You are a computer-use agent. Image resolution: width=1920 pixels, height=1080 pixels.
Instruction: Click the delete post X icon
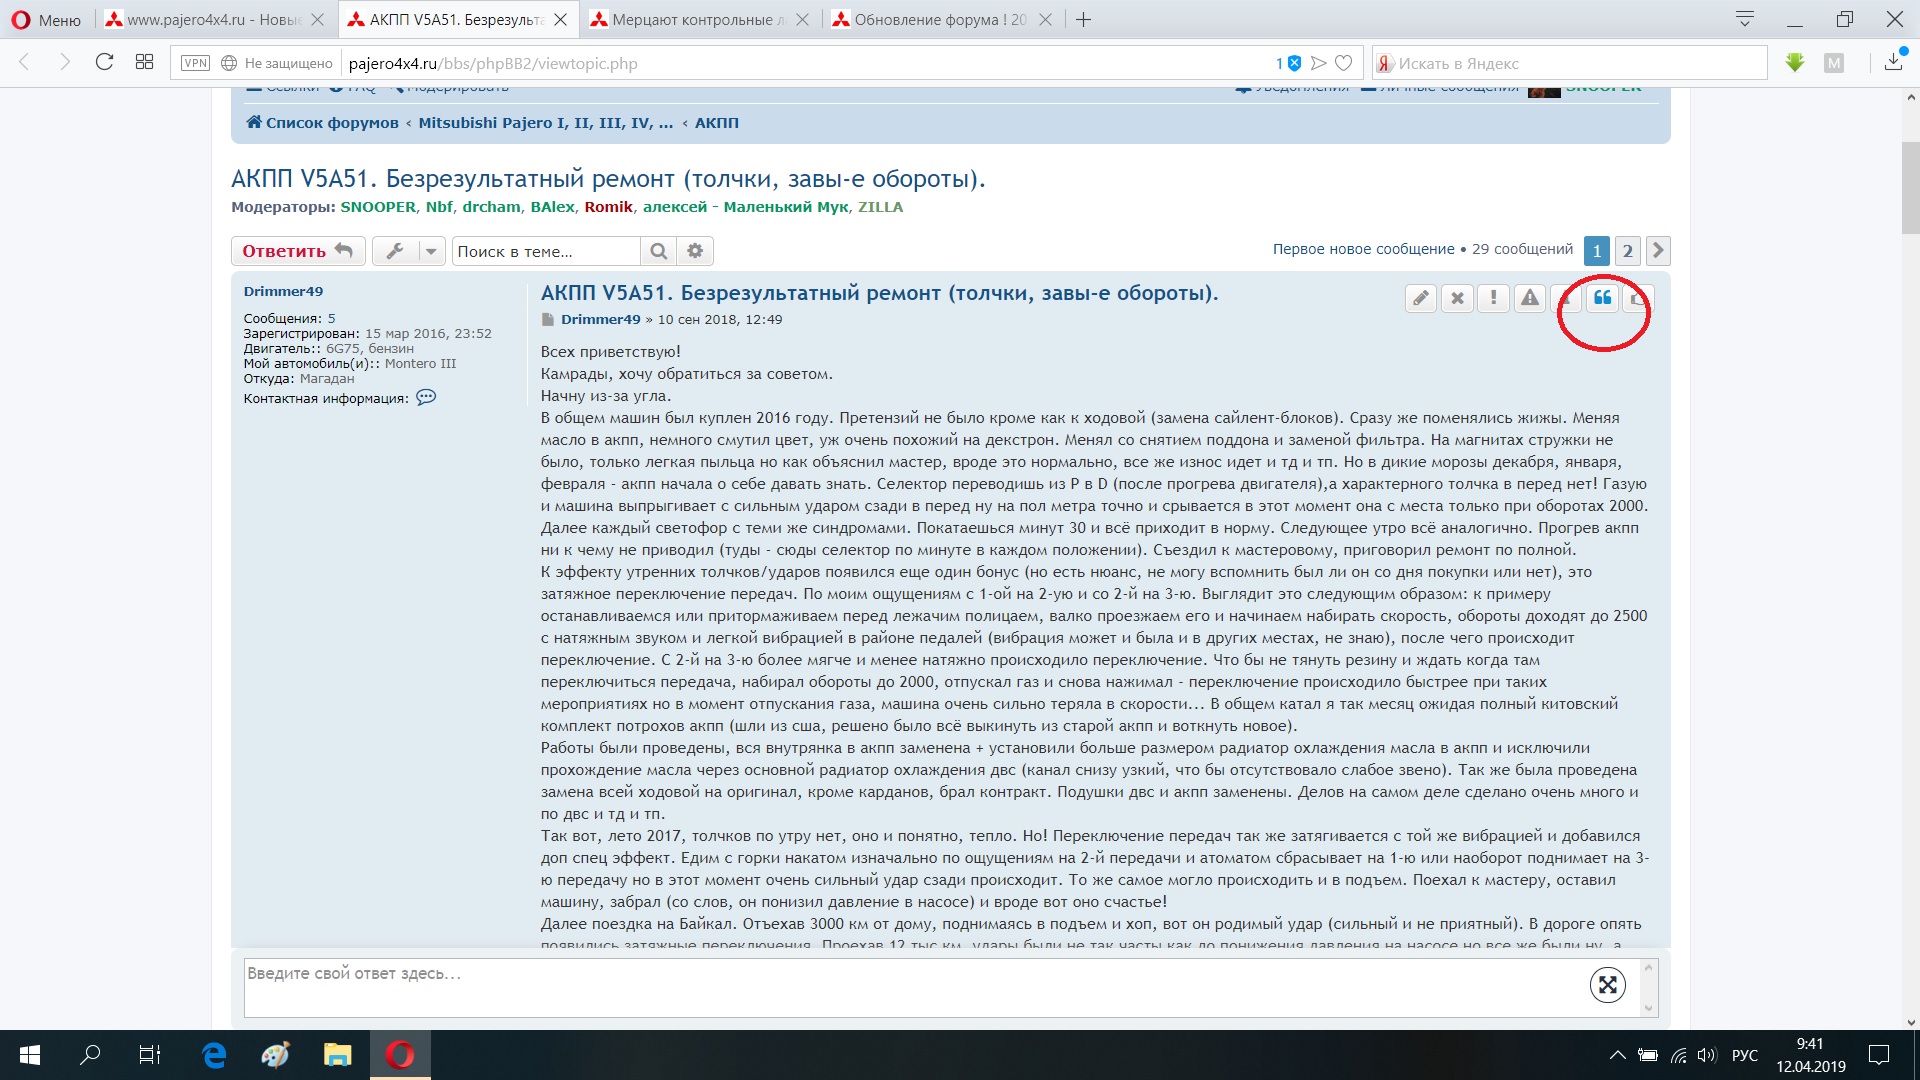(1457, 298)
